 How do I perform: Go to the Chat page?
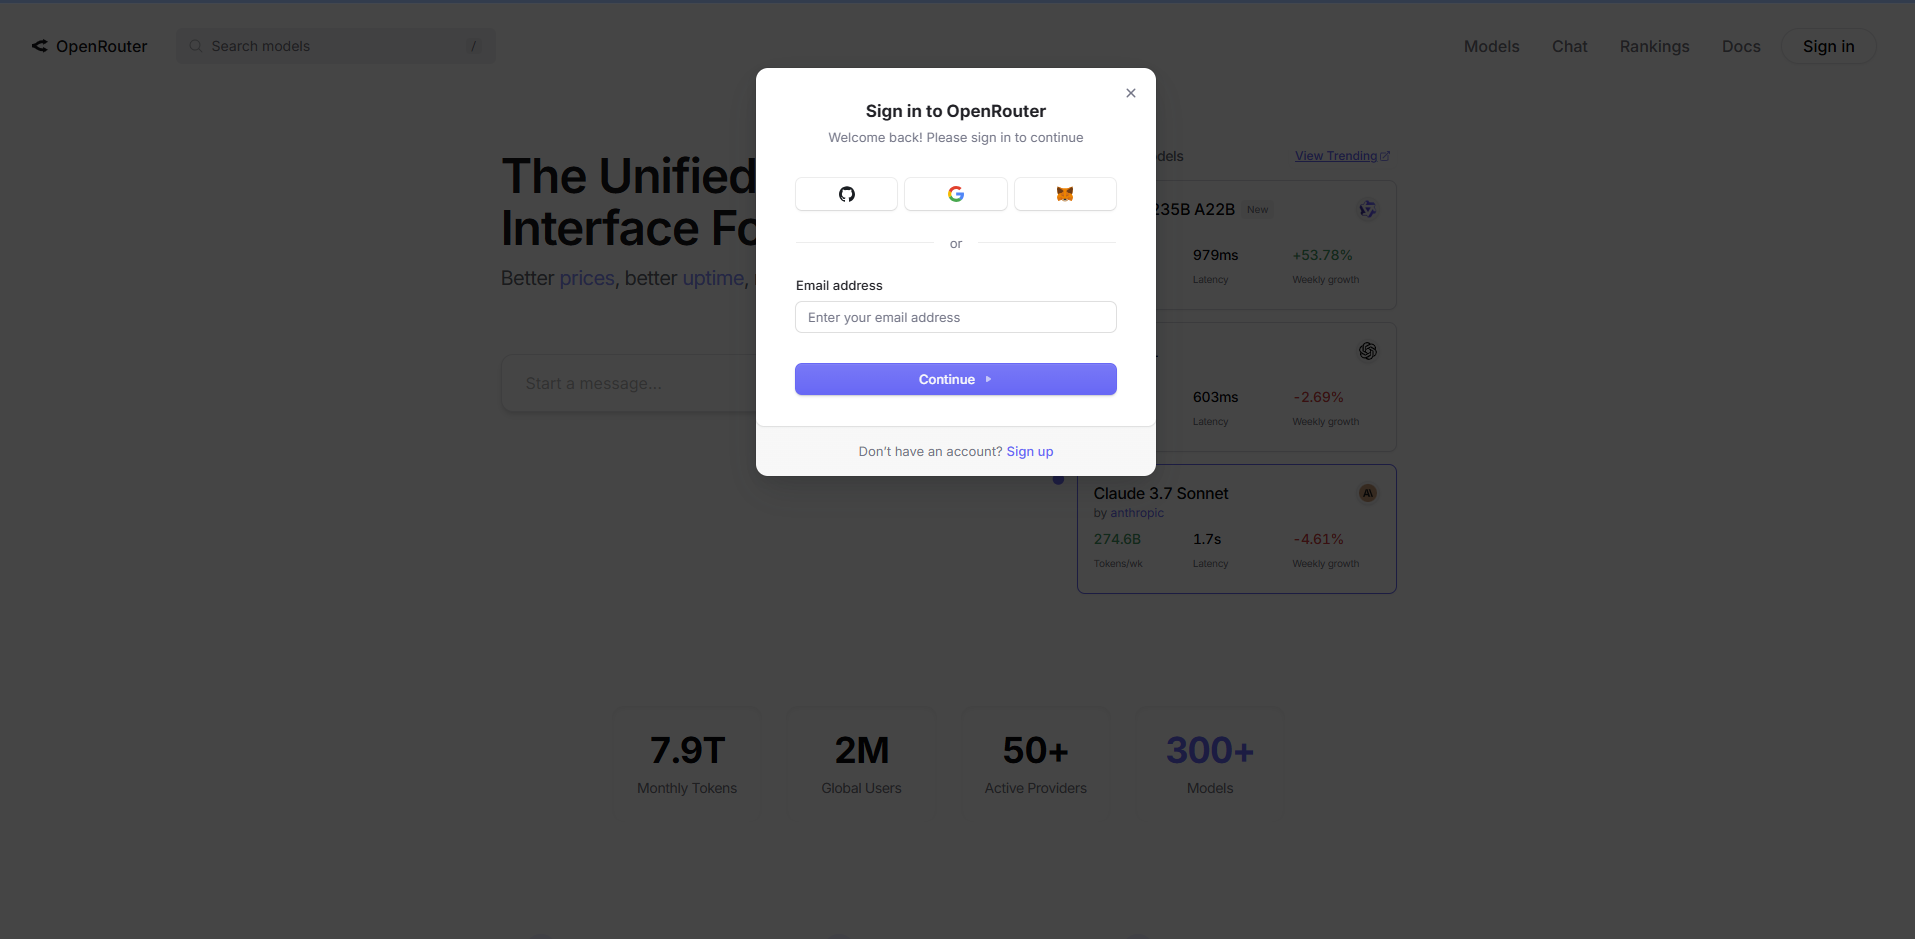pos(1569,46)
